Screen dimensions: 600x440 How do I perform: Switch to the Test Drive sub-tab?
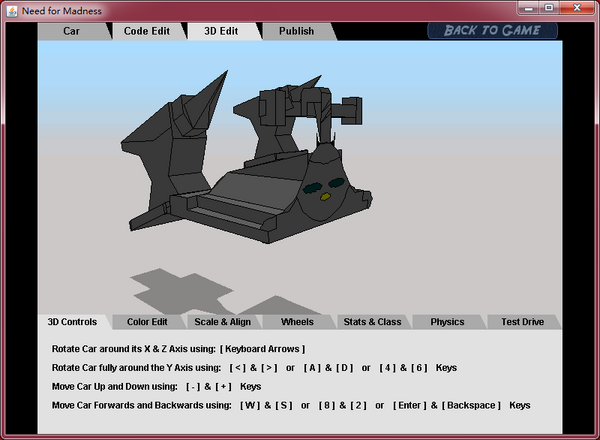point(522,322)
